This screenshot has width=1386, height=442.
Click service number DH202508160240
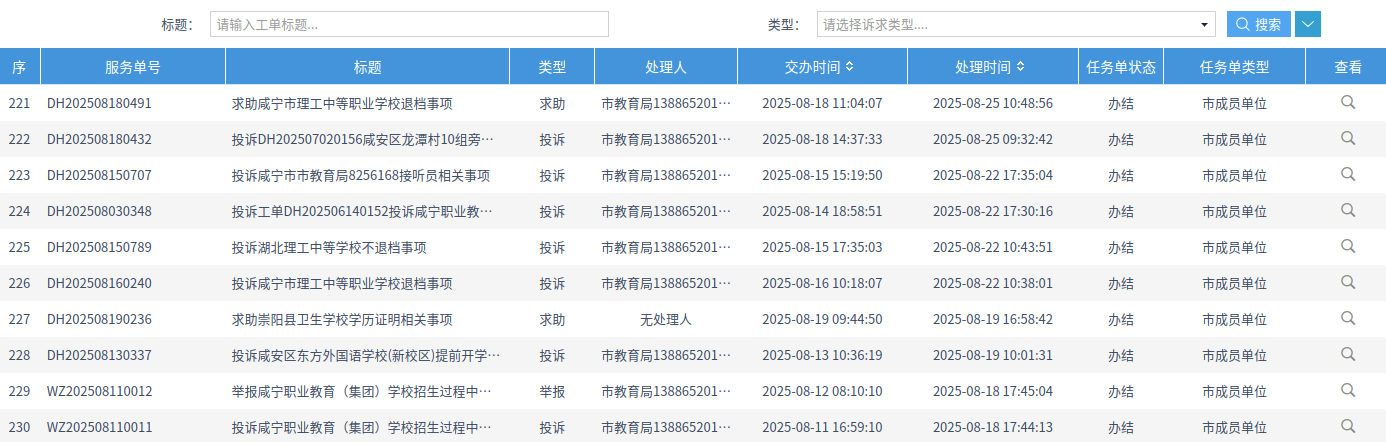(99, 283)
